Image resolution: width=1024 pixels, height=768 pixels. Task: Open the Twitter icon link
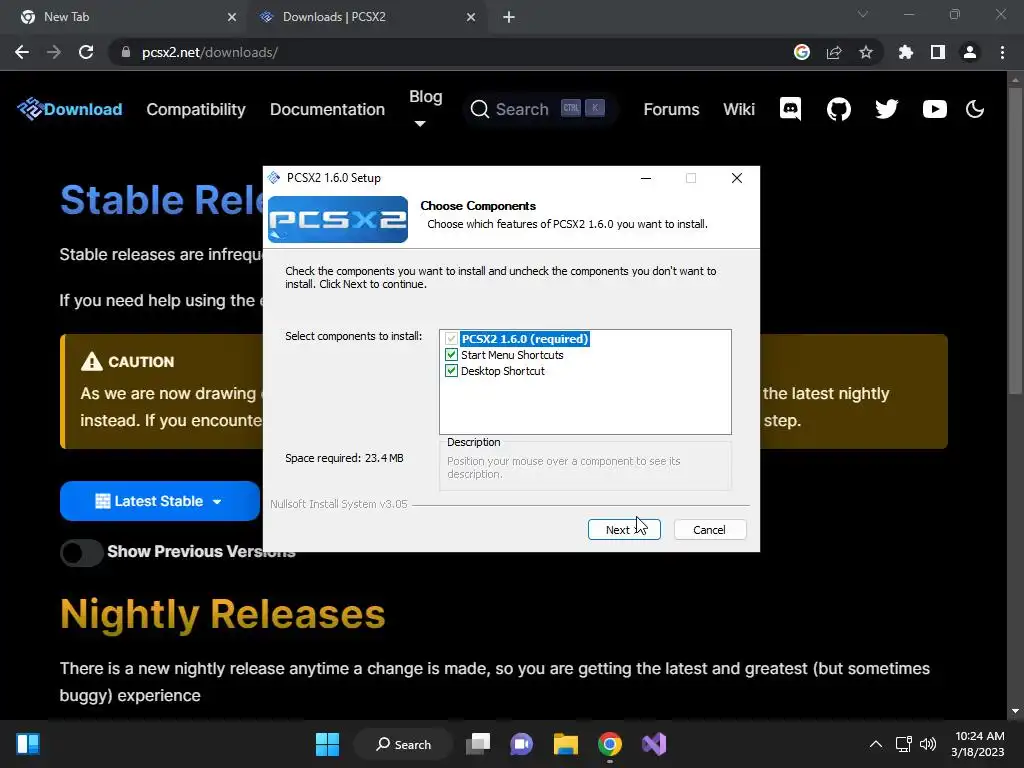pyautogui.click(x=886, y=109)
